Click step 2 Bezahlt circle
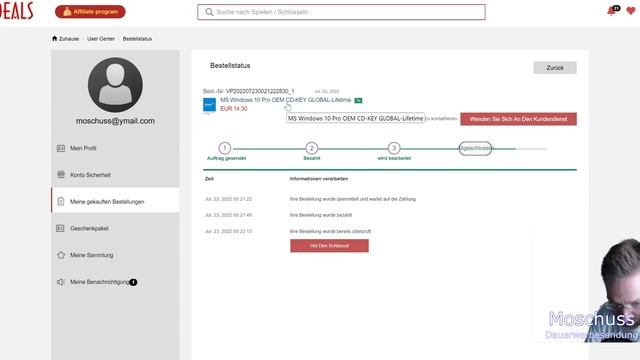Screen dimensions: 640x360 pos(311,148)
